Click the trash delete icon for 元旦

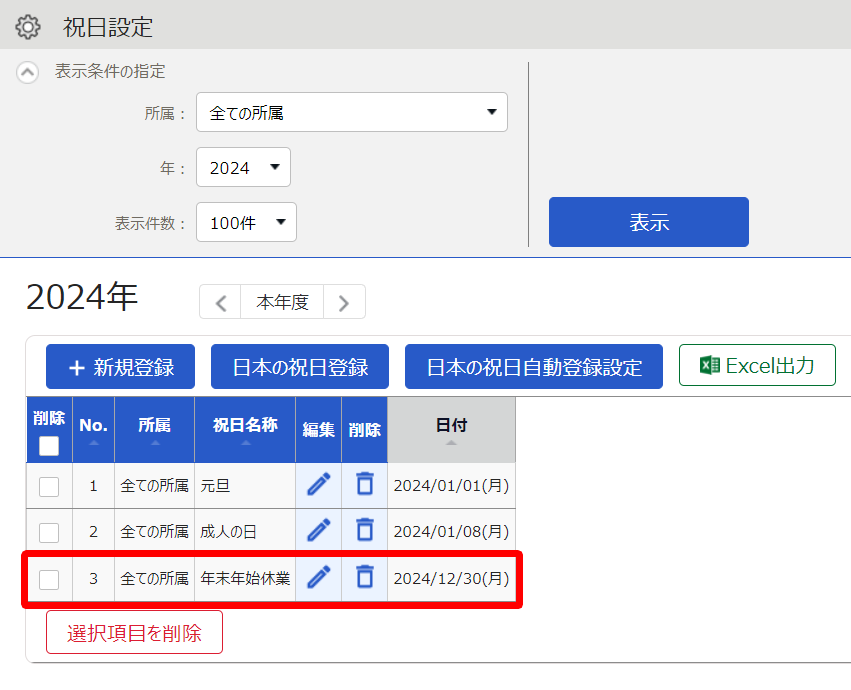365,484
